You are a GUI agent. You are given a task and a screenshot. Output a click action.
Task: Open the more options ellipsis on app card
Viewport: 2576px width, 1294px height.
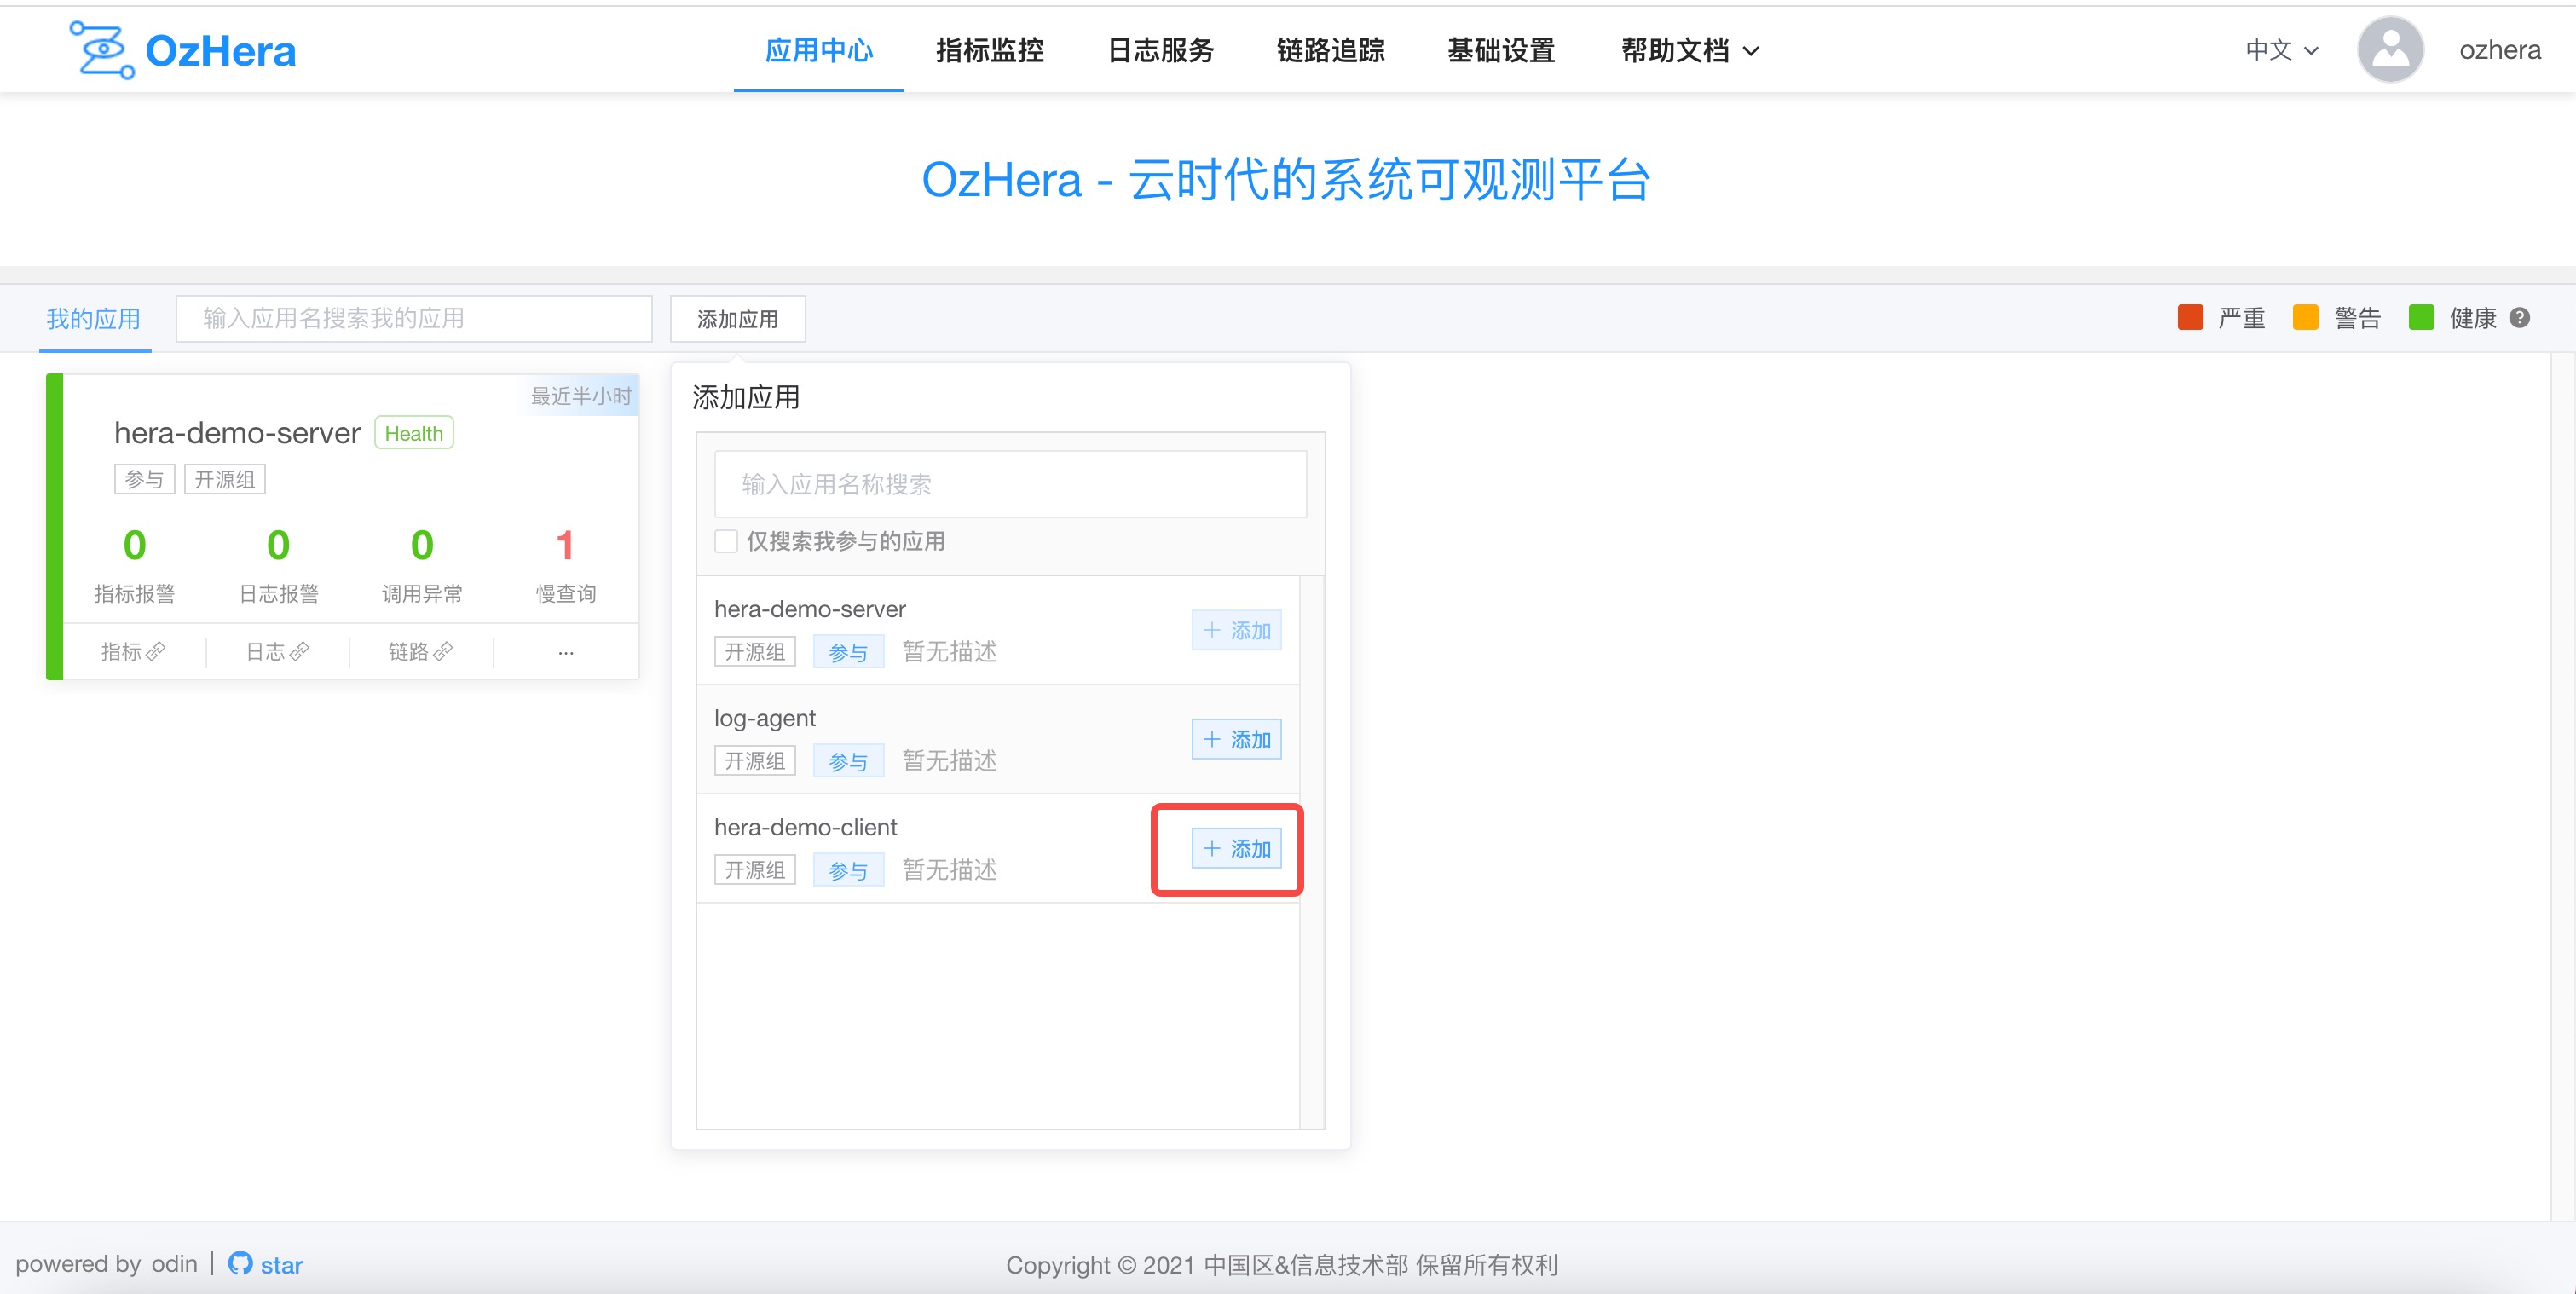tap(566, 652)
